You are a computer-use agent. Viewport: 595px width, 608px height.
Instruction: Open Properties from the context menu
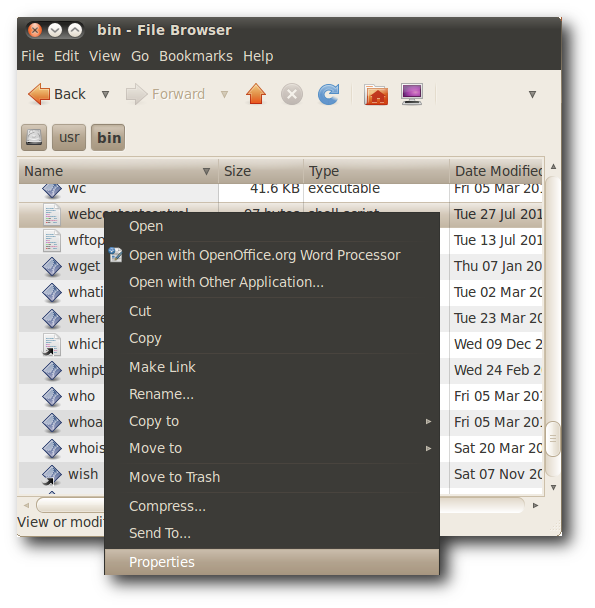(x=272, y=562)
